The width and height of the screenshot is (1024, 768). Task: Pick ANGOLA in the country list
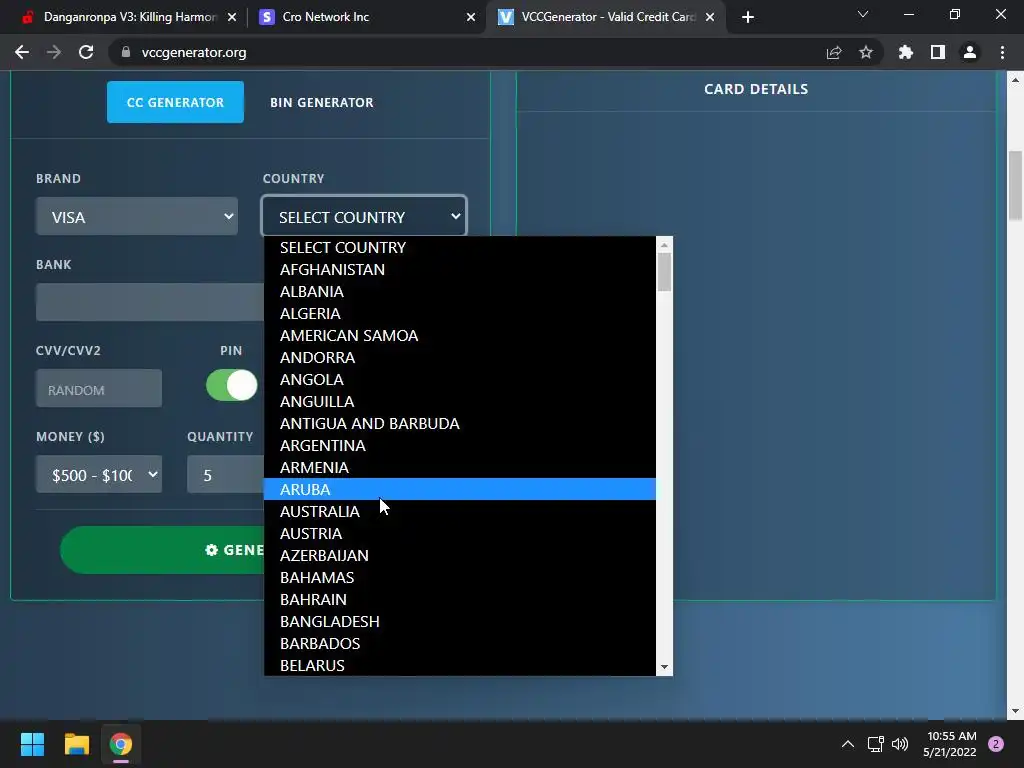[459, 379]
